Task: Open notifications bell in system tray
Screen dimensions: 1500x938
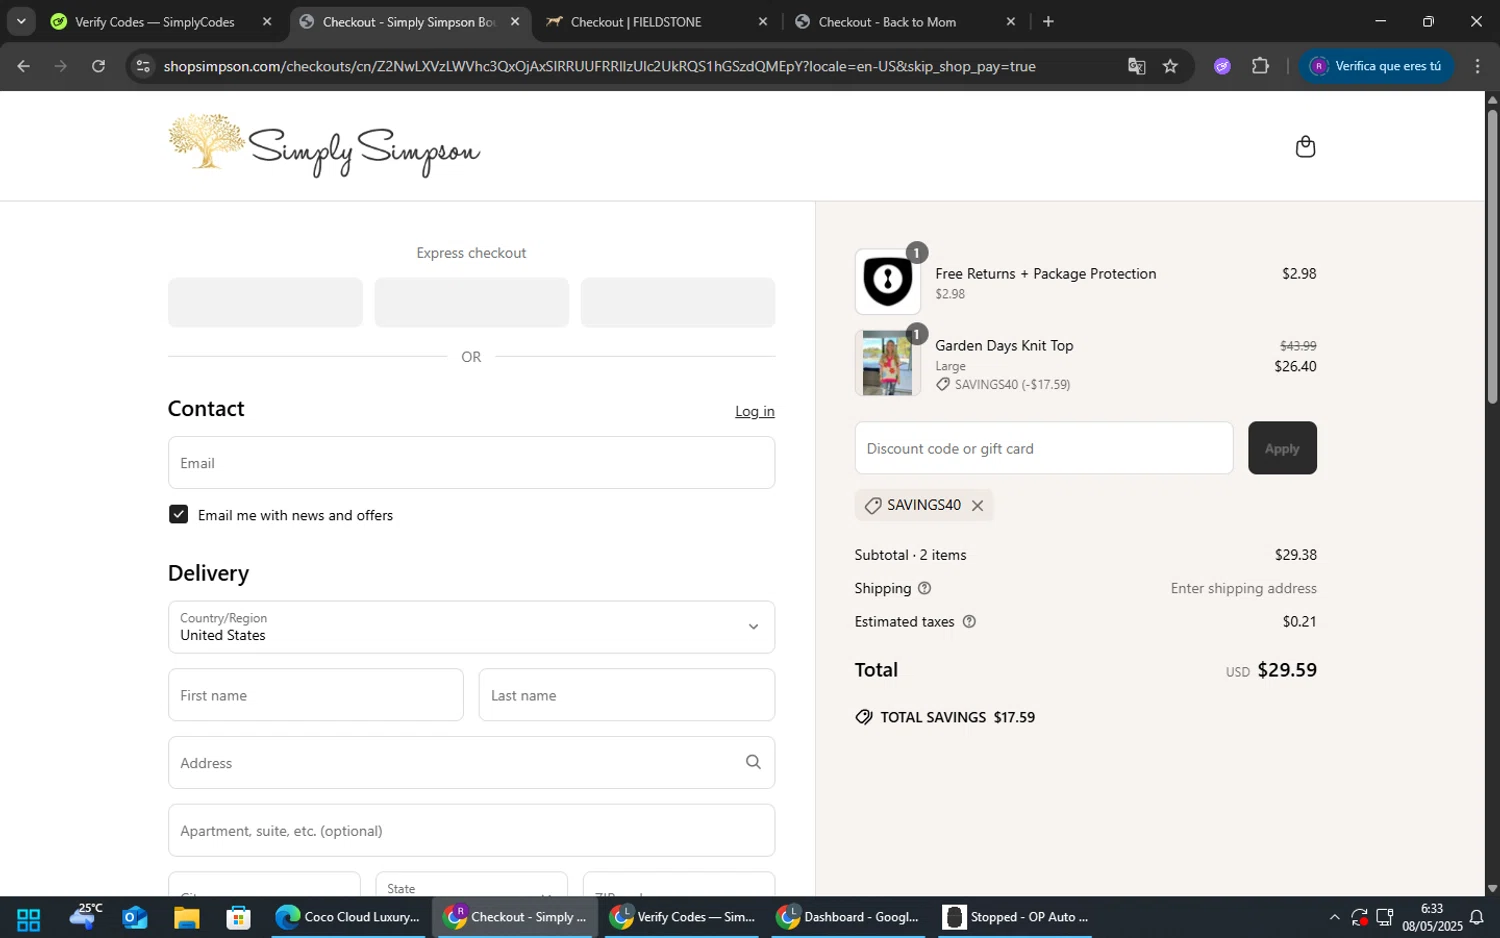Action: pos(1476,918)
